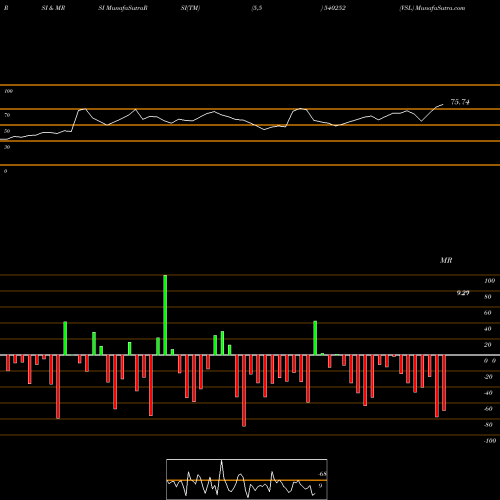Click the RSI axis label 30
Viewport: 500px width, 500px height.
[7, 147]
